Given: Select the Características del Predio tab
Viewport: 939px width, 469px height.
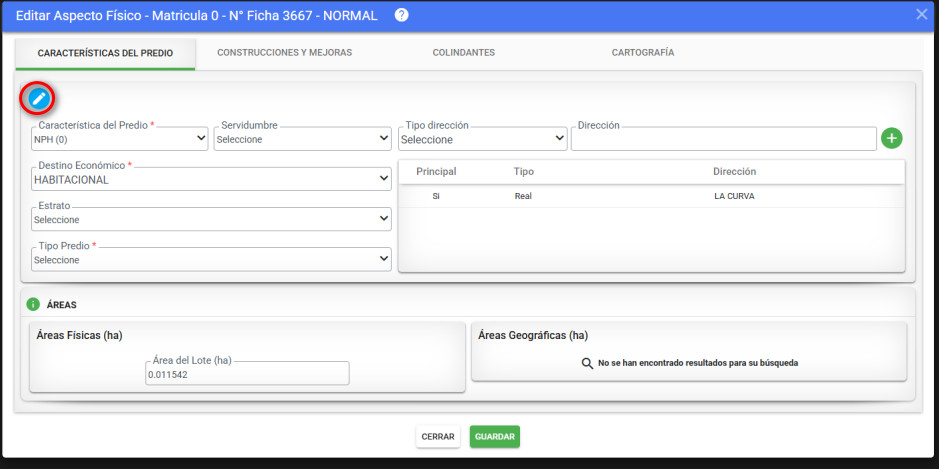Looking at the screenshot, I should point(105,52).
